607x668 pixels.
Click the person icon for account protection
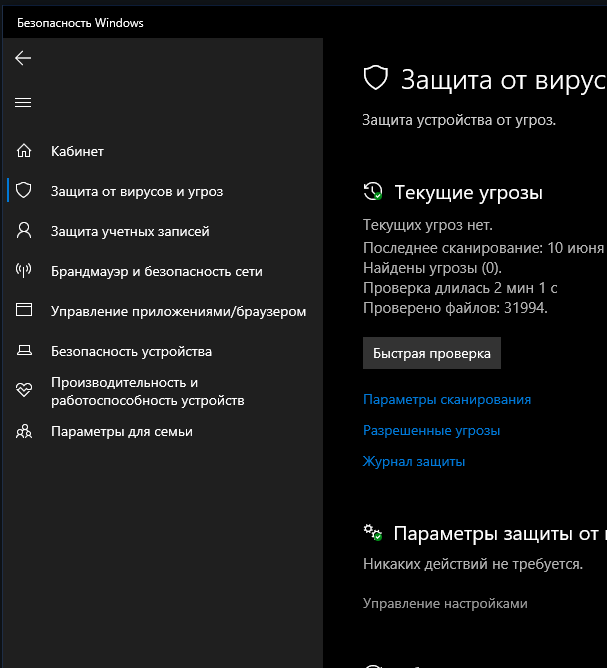coord(24,231)
